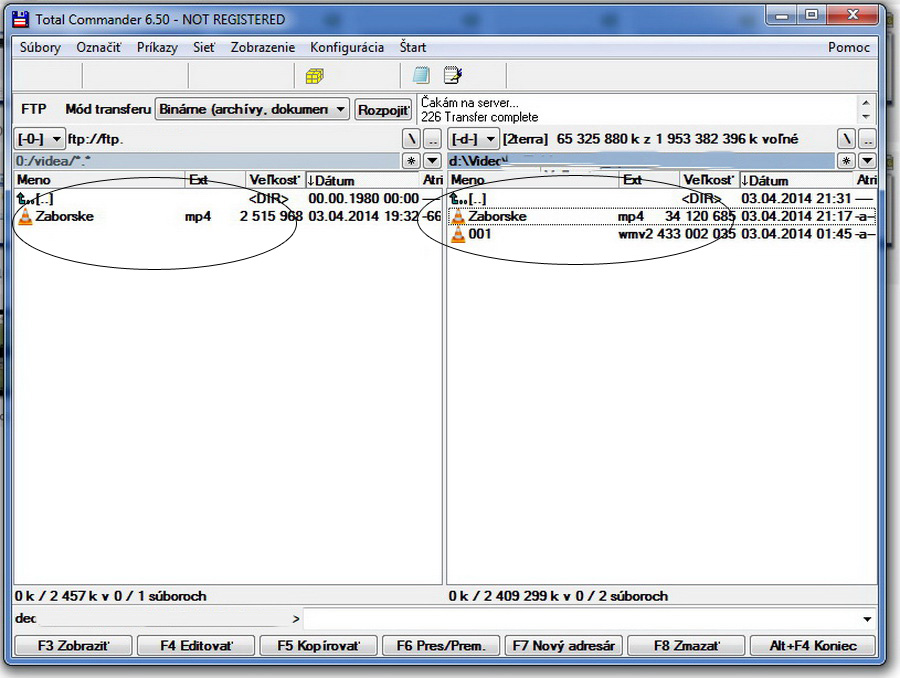Viewport: 900px width, 678px height.
Task: Click the Total Commander floppy title icon
Action: click(21, 20)
